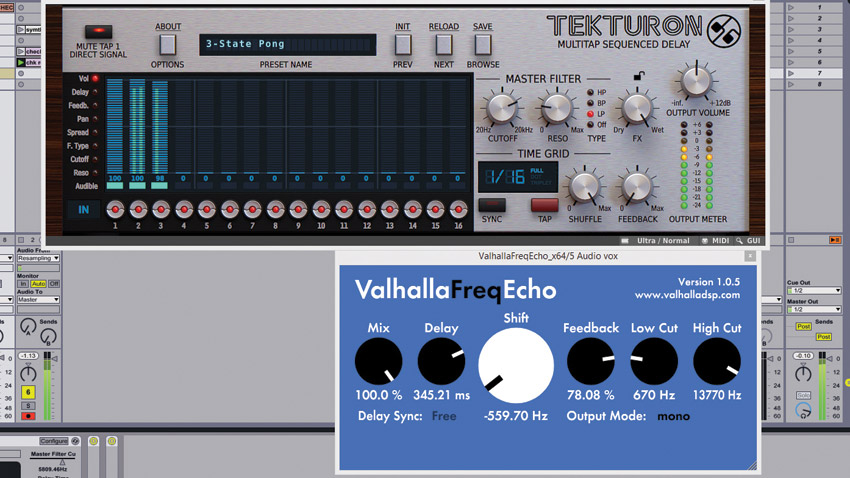Click the INIT / PREV button
The image size is (850, 478).
tap(403, 45)
